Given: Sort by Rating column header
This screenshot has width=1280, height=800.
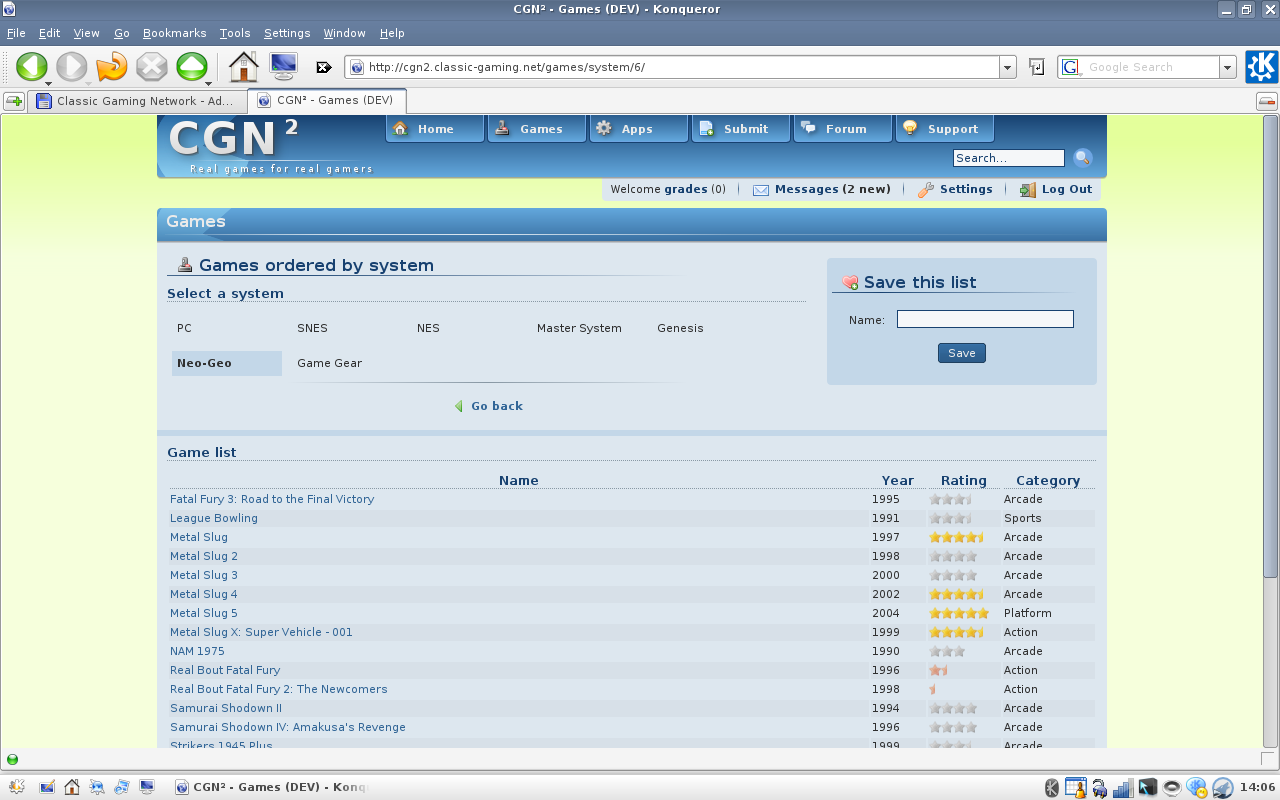Looking at the screenshot, I should click(964, 480).
